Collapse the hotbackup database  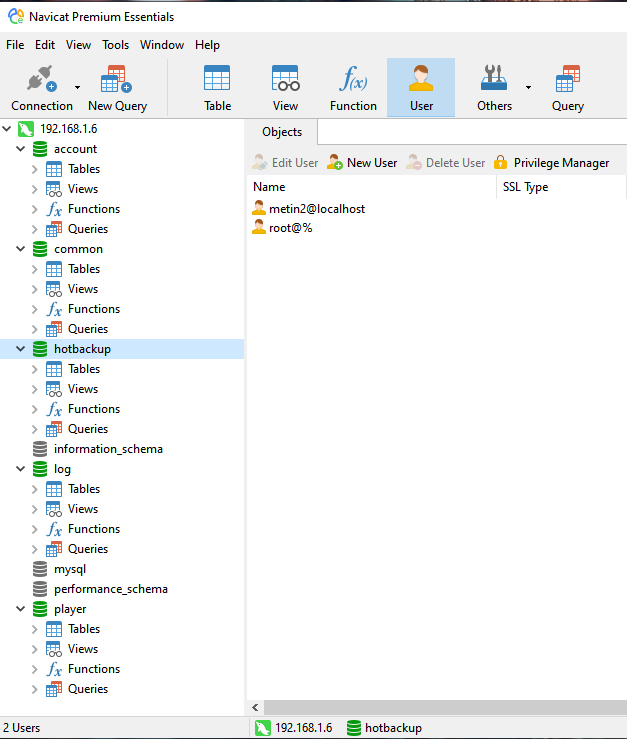20,349
